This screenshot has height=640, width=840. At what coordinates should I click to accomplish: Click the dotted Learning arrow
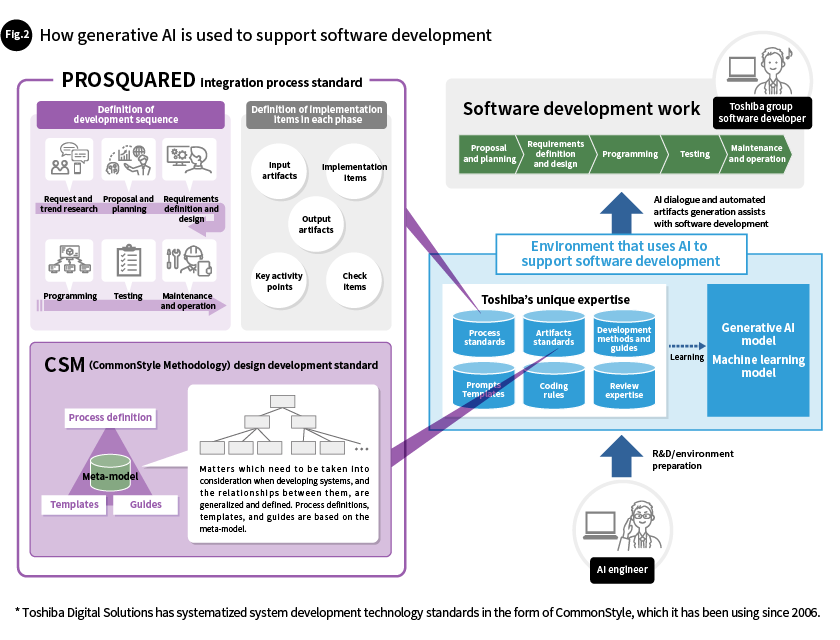[687, 346]
